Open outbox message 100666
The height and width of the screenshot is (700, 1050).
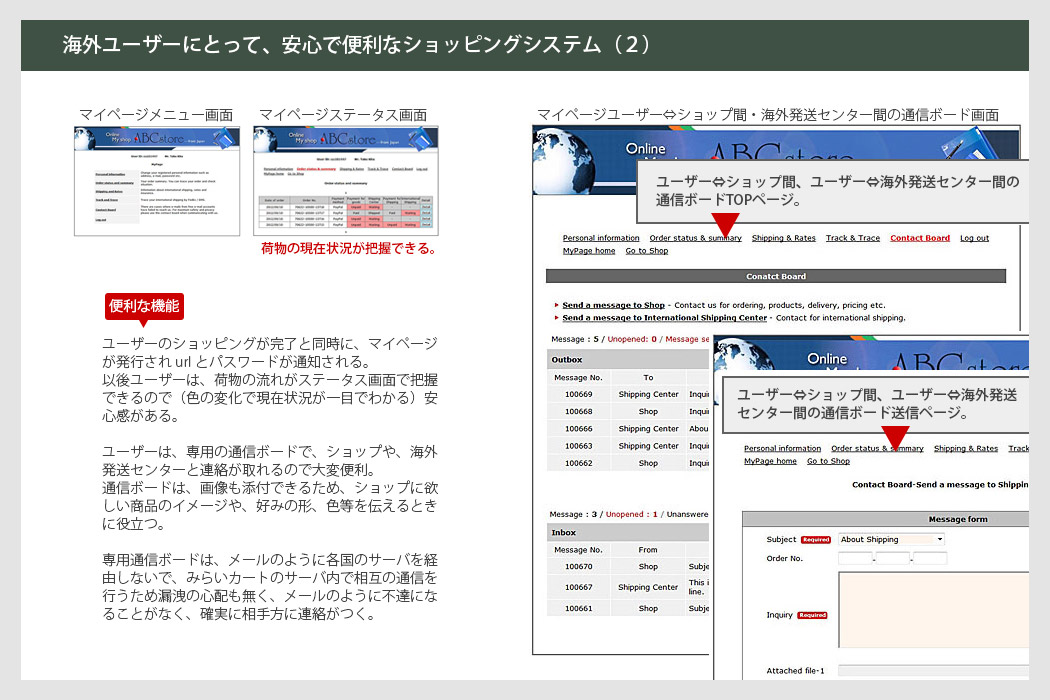click(579, 429)
